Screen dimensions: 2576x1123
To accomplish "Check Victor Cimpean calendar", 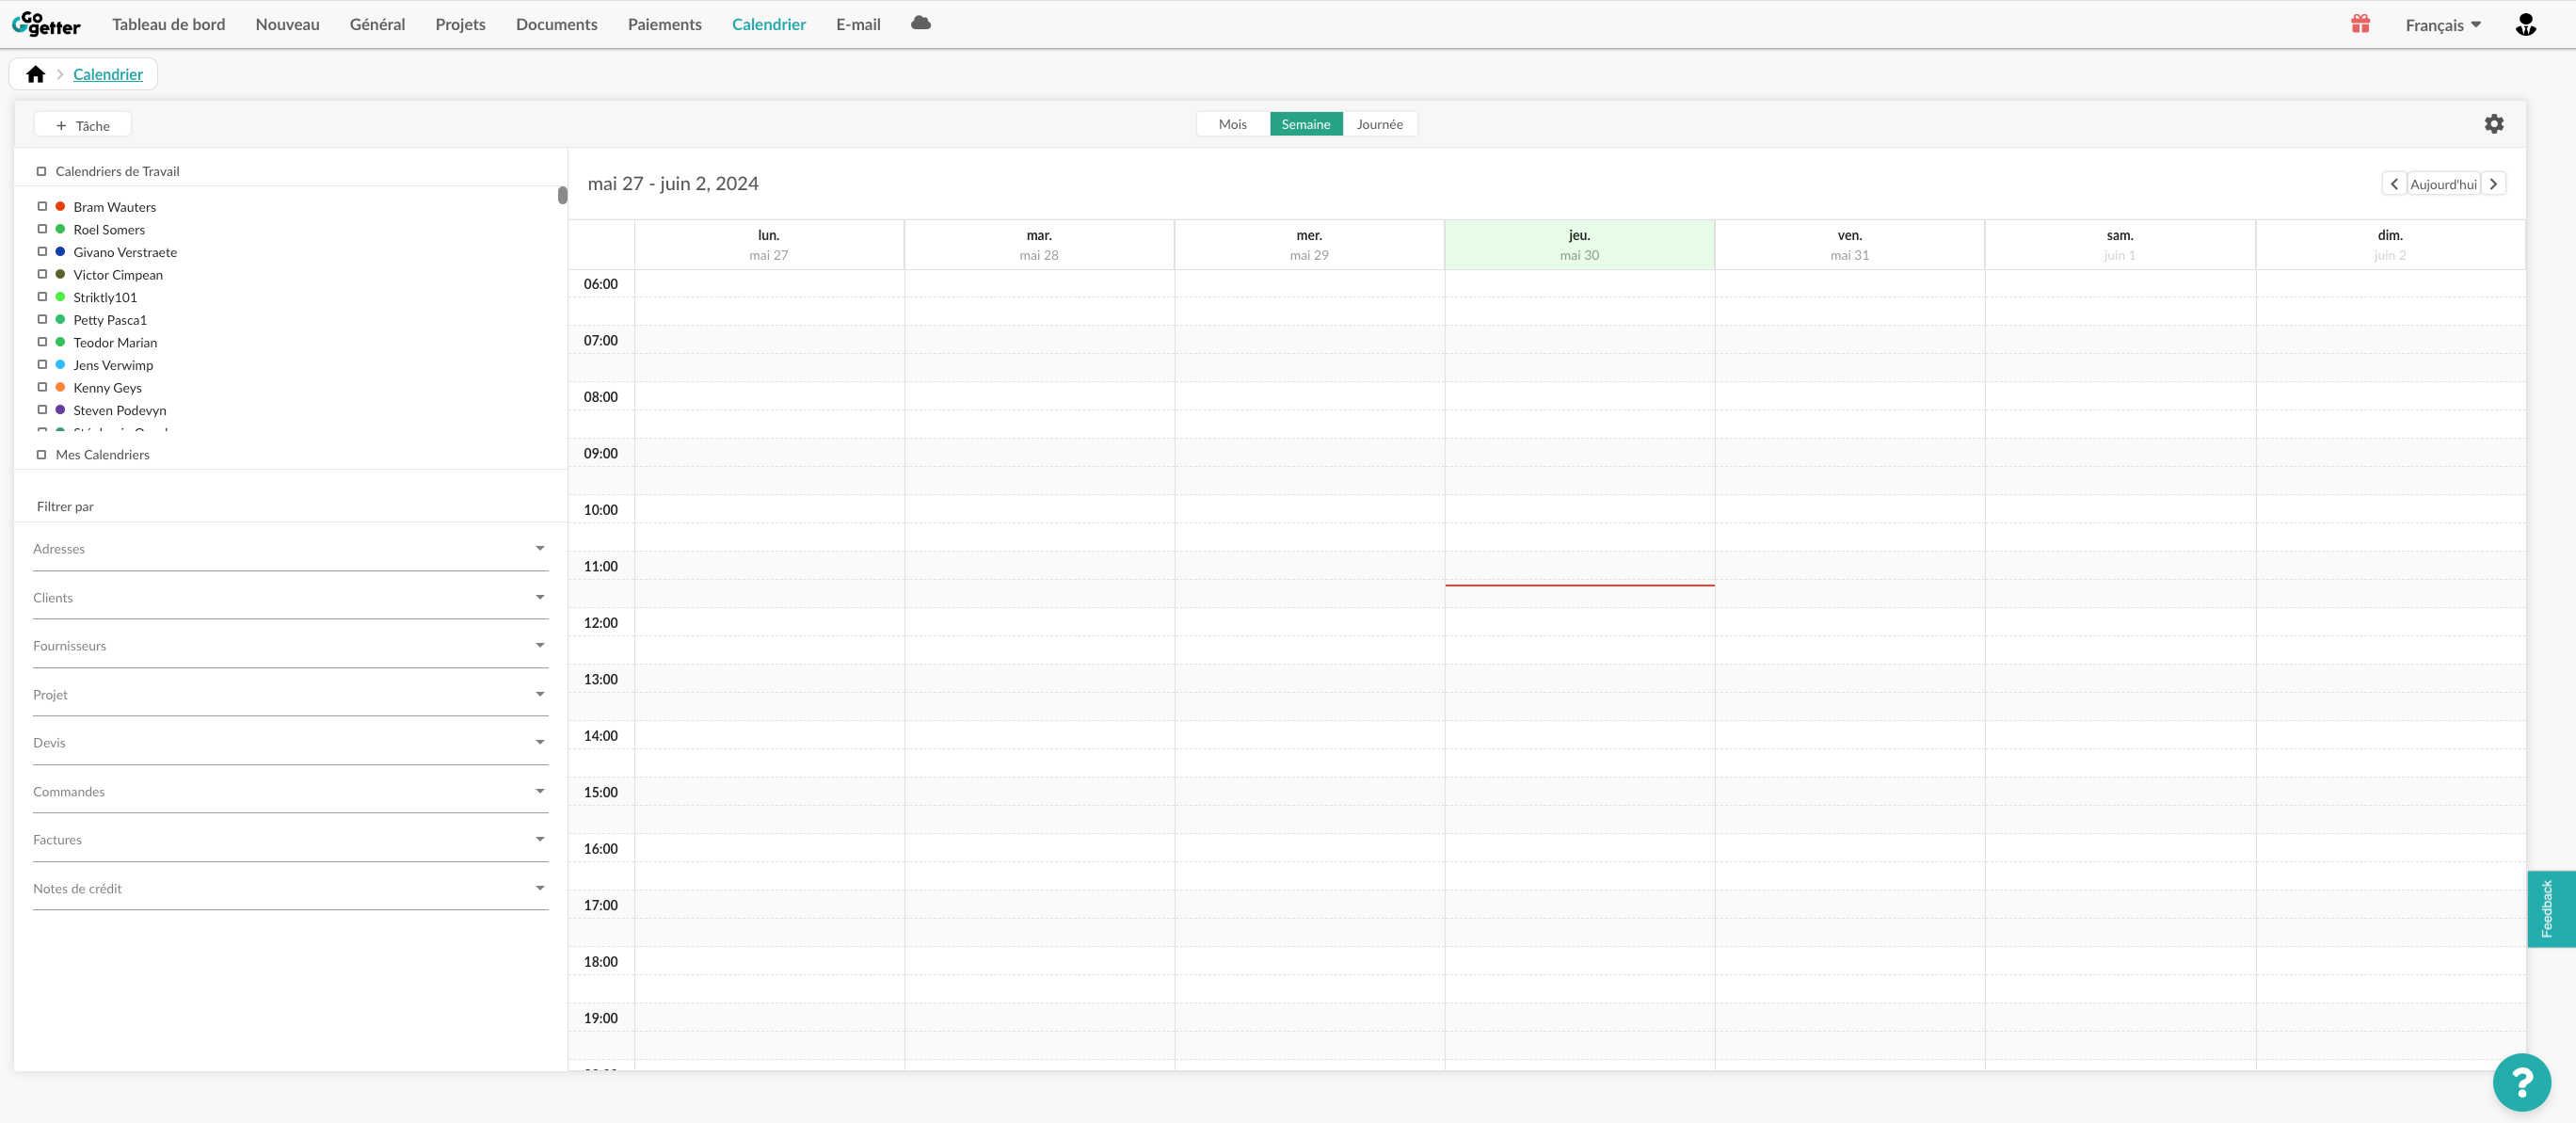I will tap(42, 274).
